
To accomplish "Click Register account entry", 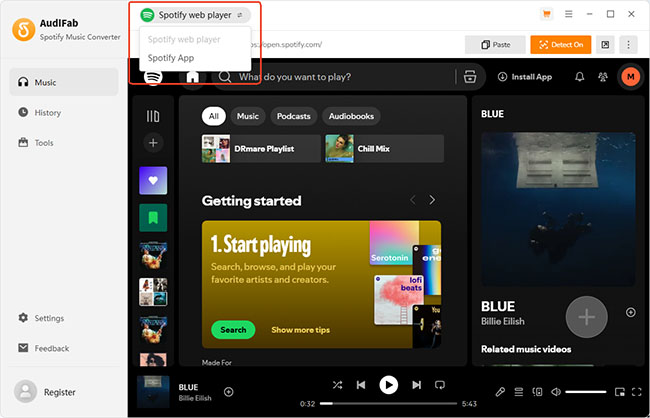I will [46, 392].
